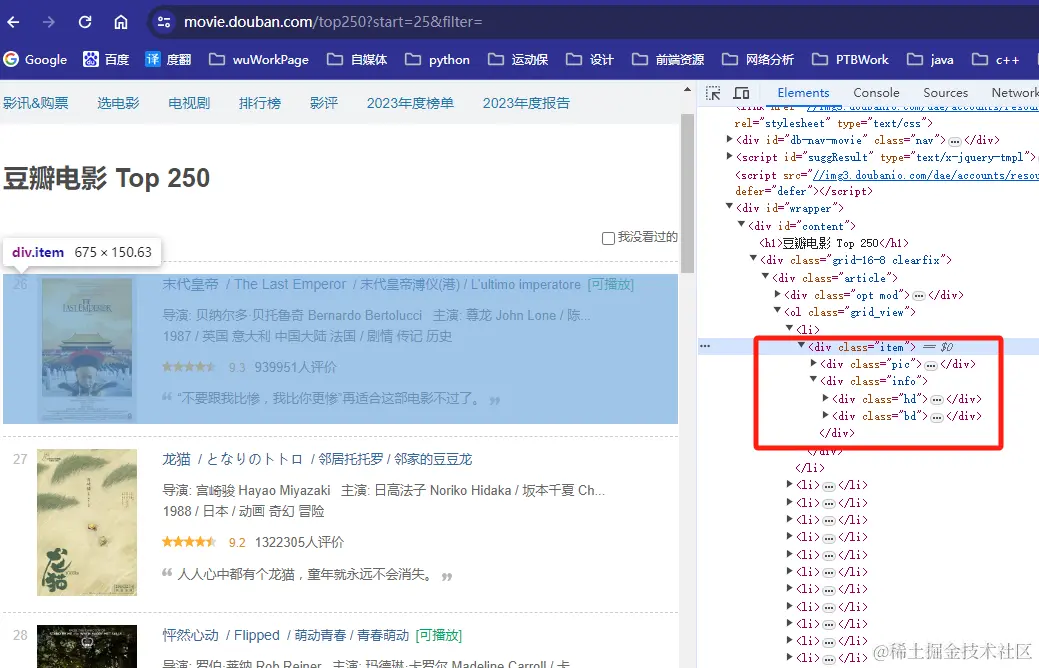1039x668 pixels.
Task: Toggle the DevTools device toolbar icon
Action: pyautogui.click(x=741, y=93)
